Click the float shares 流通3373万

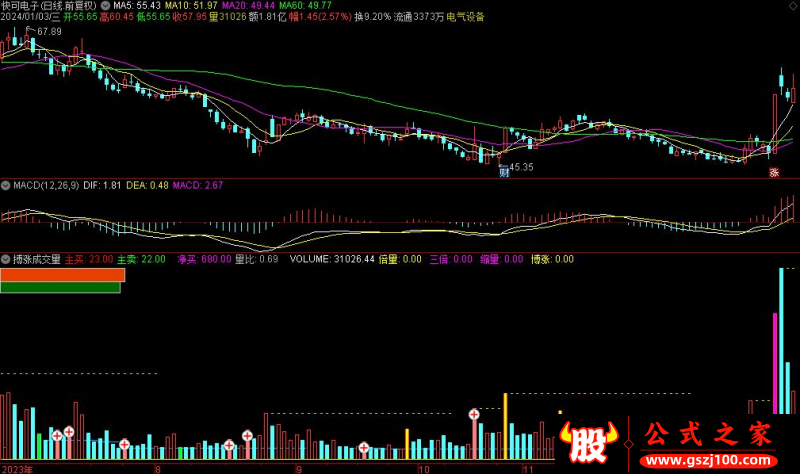(418, 17)
